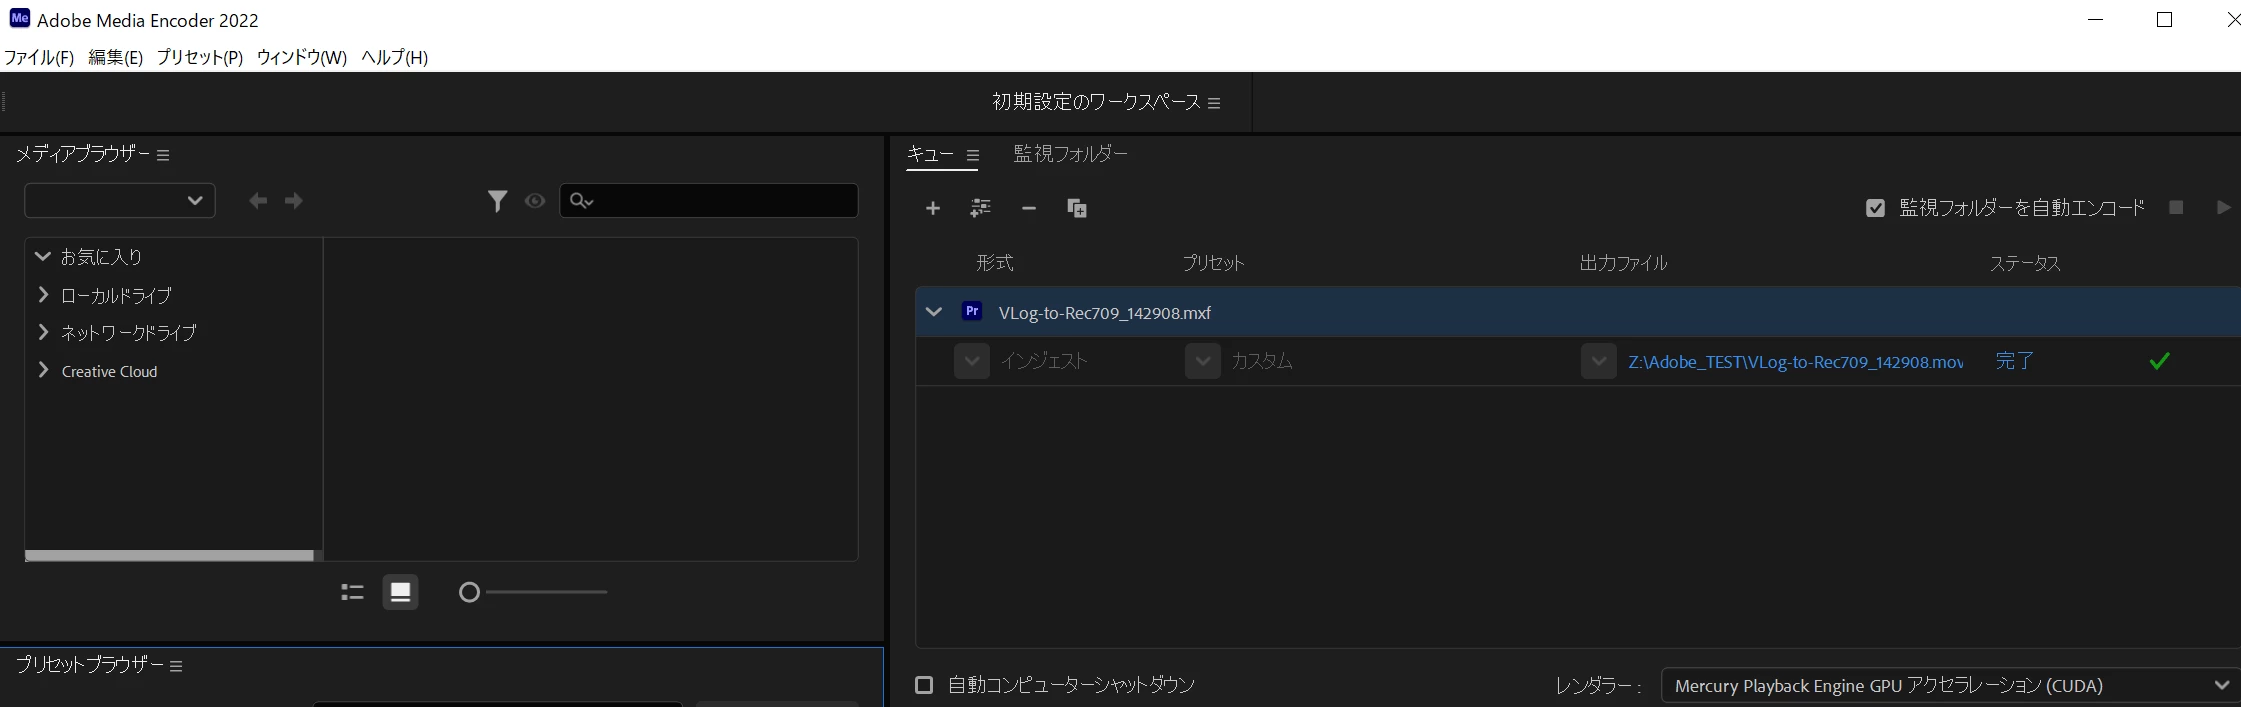The height and width of the screenshot is (707, 2241).
Task: Collapse the VLog-to-Rec709_142908.mxf queue item
Action: point(934,311)
